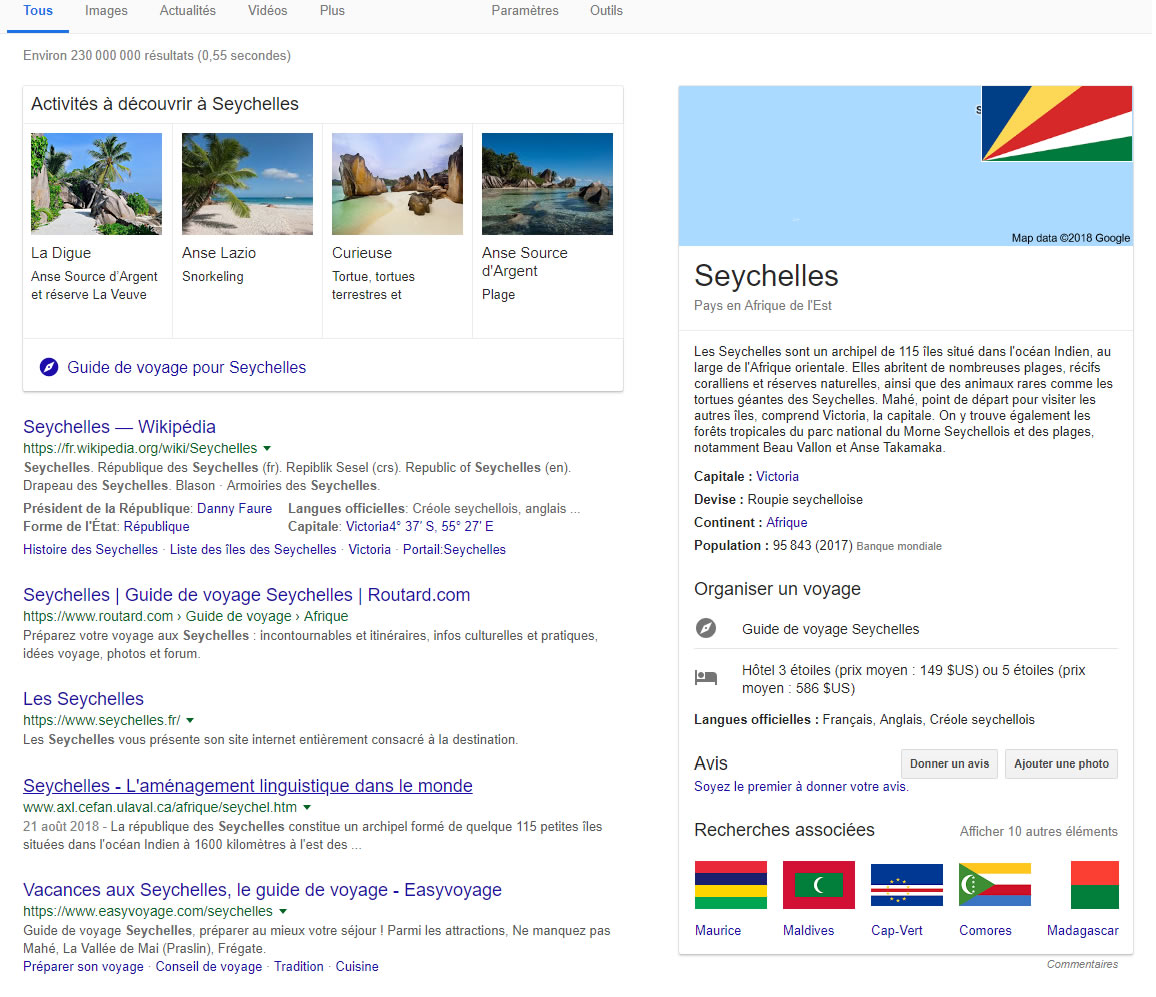Screen dimensions: 1156x997
Task: Click the Donner un avis button
Action: (950, 764)
